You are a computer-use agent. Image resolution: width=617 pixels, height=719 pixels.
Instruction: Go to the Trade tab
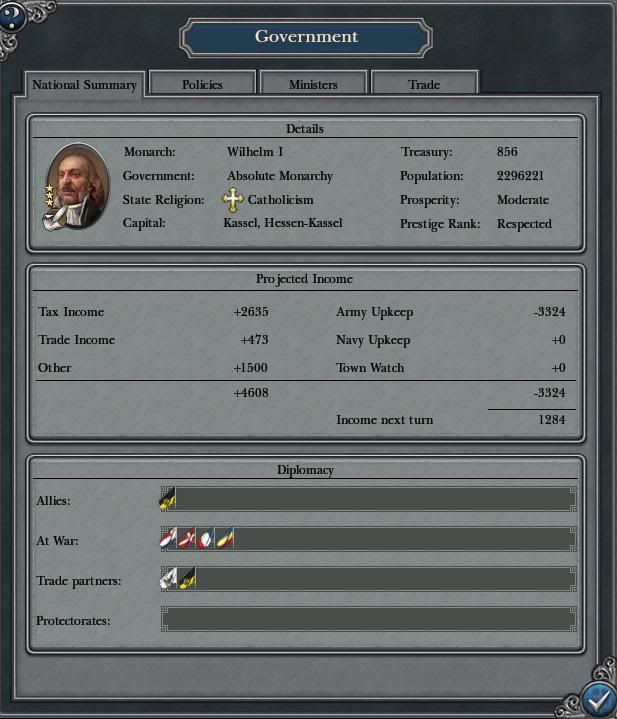coord(424,84)
